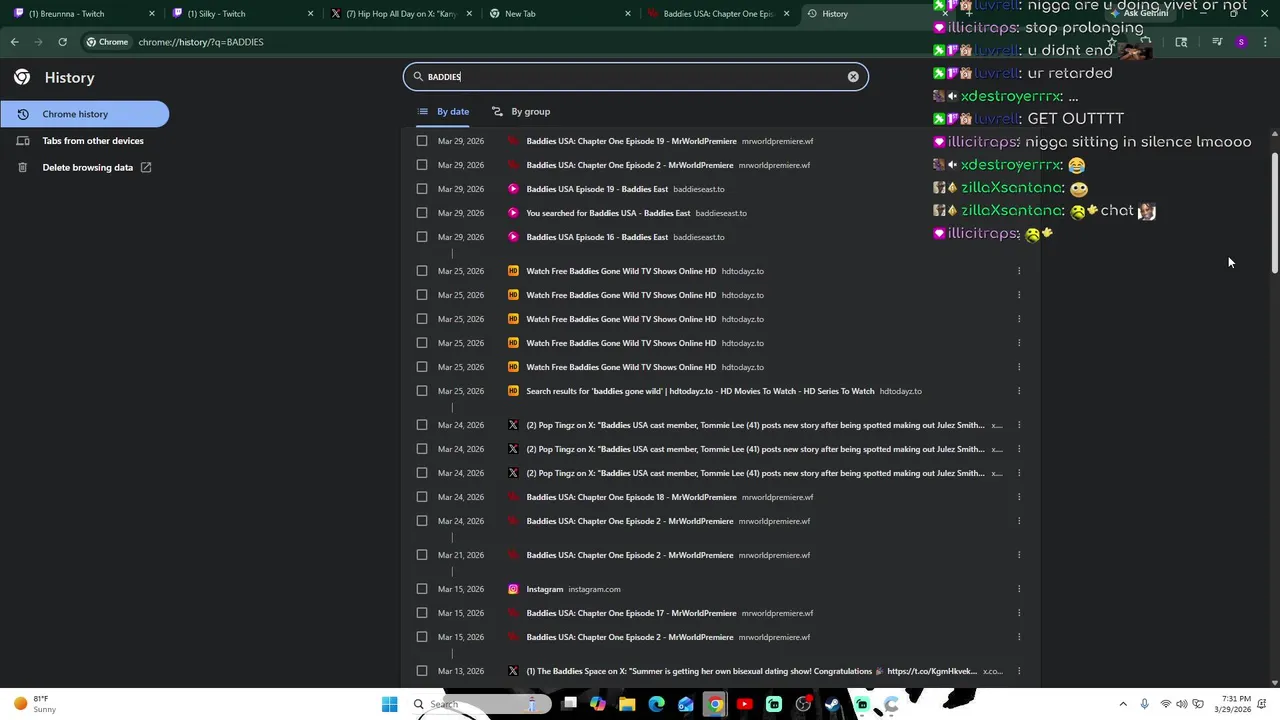Open Delete browsing data link

[88, 167]
